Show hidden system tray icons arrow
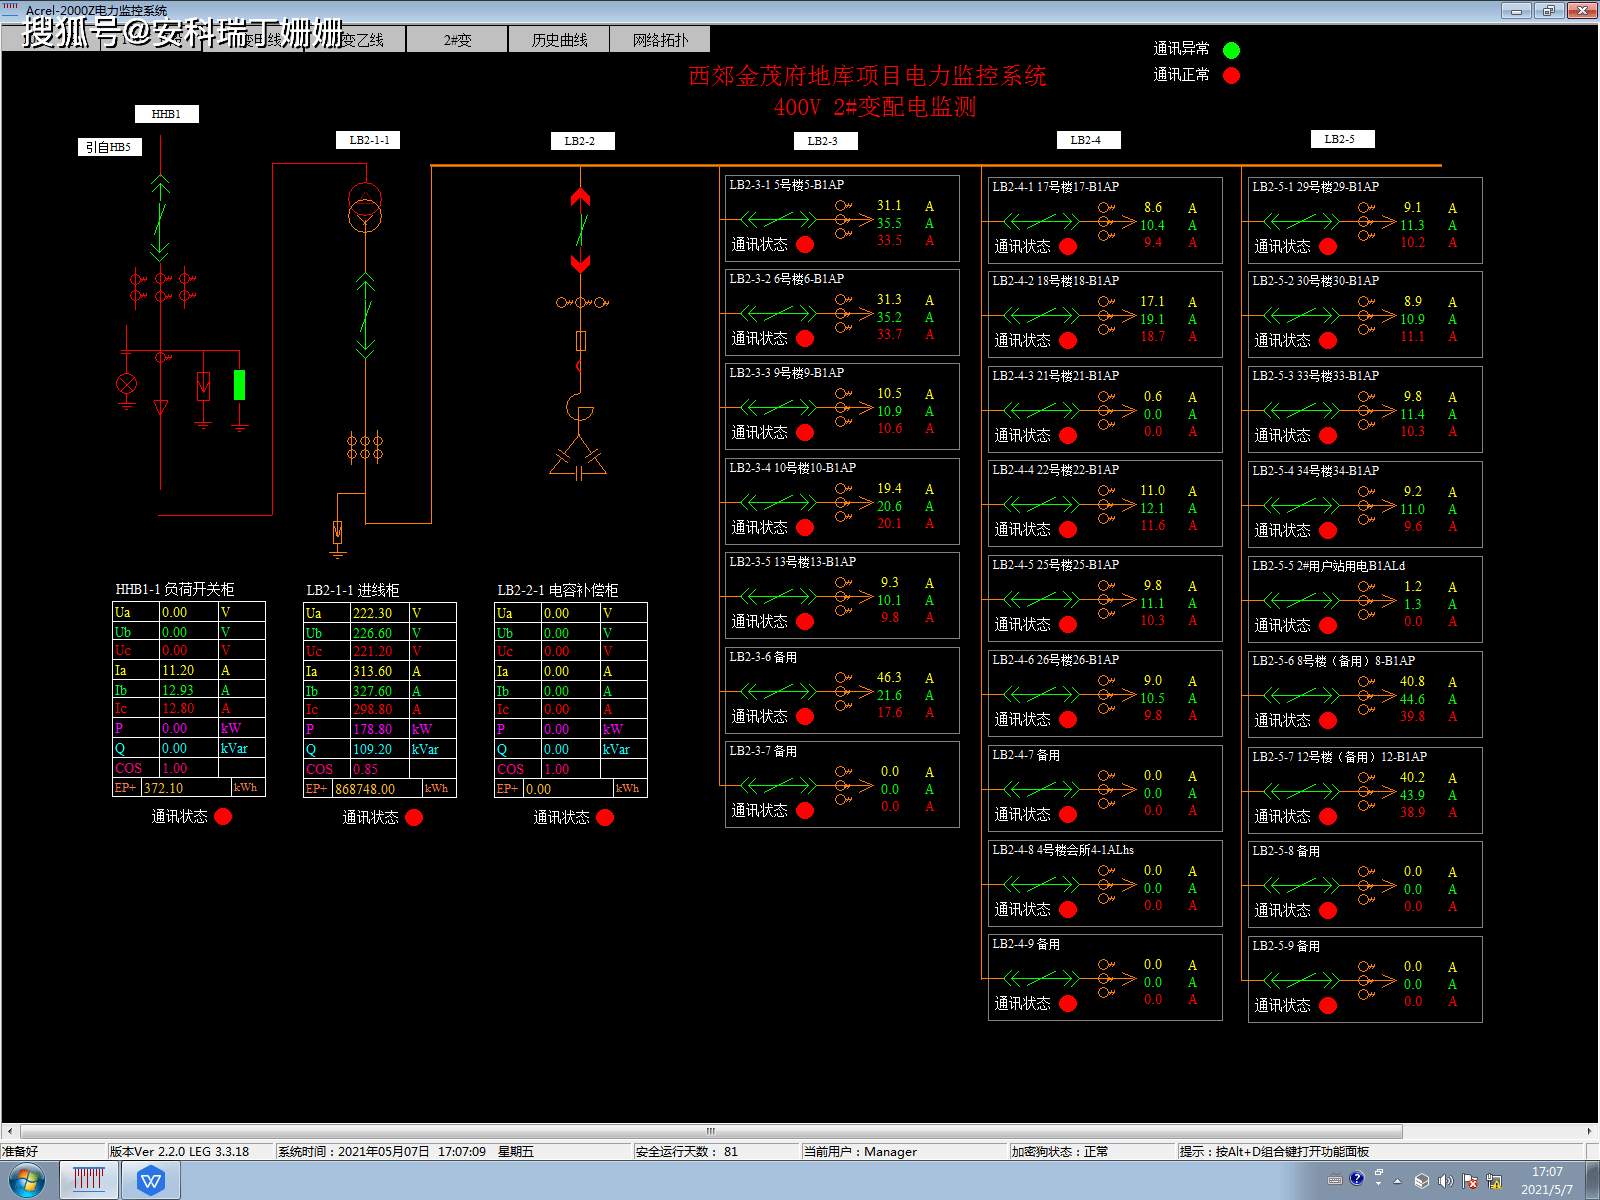 [x=1397, y=1181]
